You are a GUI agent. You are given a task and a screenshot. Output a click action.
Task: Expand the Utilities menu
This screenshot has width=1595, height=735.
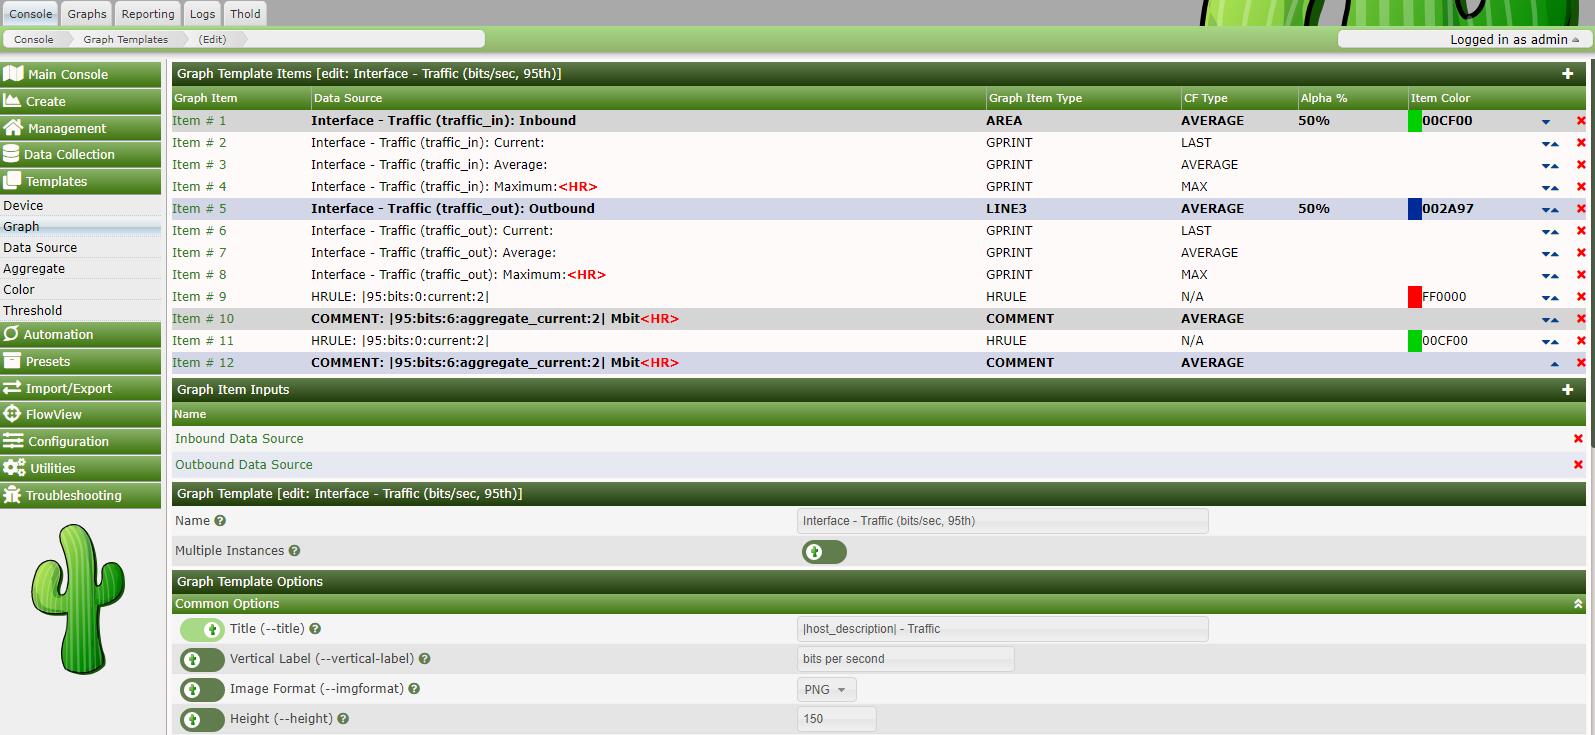tap(80, 468)
